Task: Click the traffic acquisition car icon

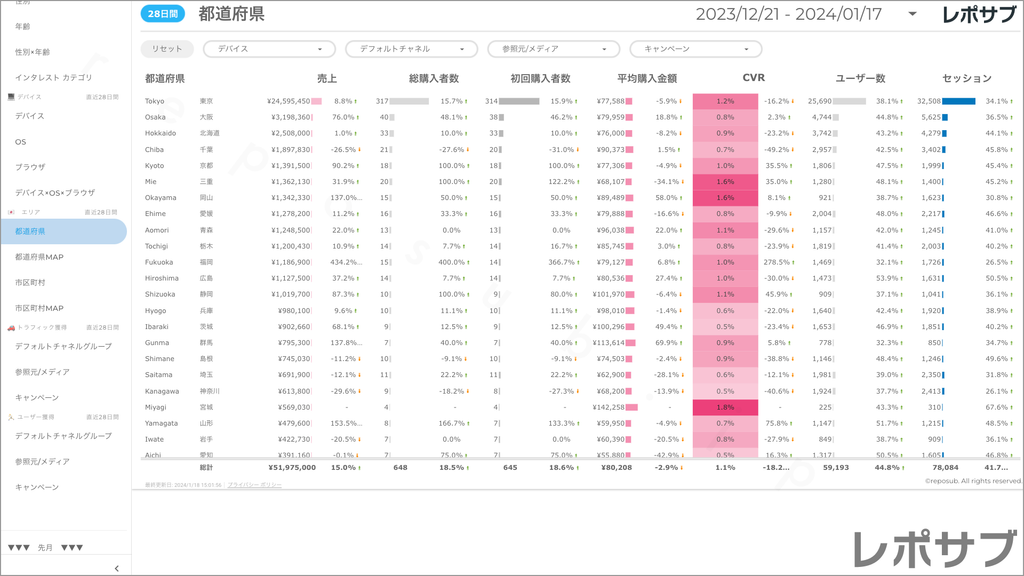Action: coord(10,328)
